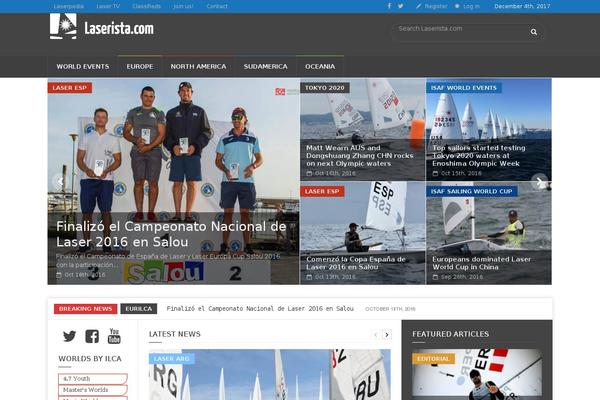Image resolution: width=600 pixels, height=400 pixels.
Task: Open the Sudamerica menu
Action: (x=266, y=67)
